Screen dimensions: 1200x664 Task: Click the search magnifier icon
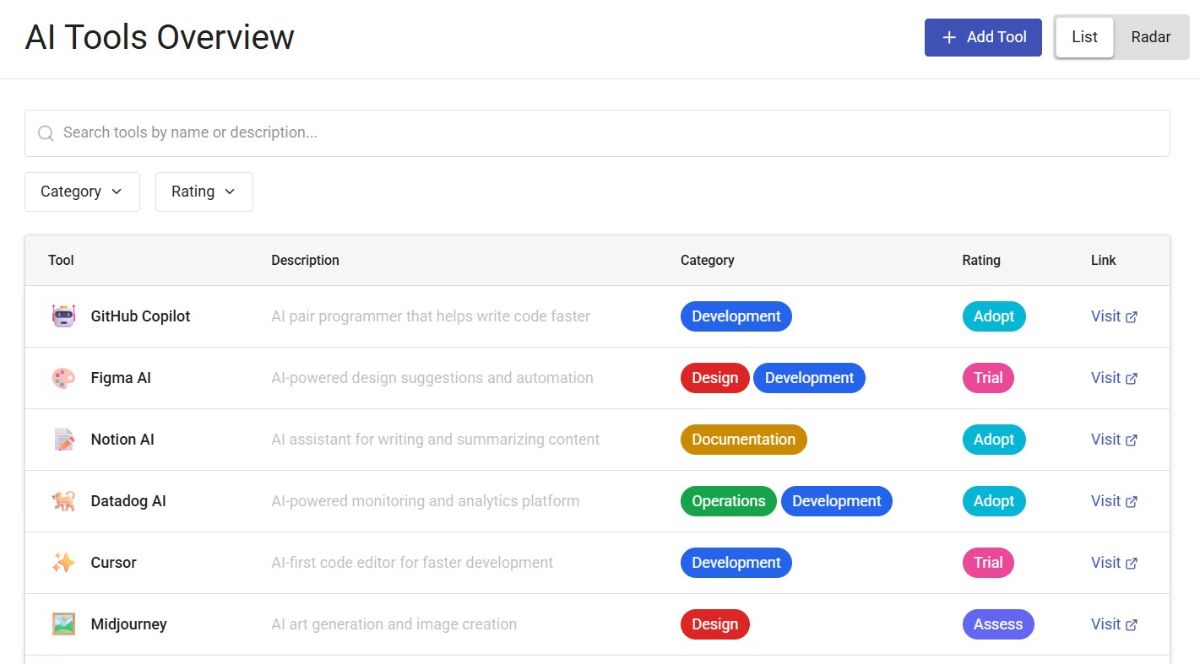[x=45, y=133]
